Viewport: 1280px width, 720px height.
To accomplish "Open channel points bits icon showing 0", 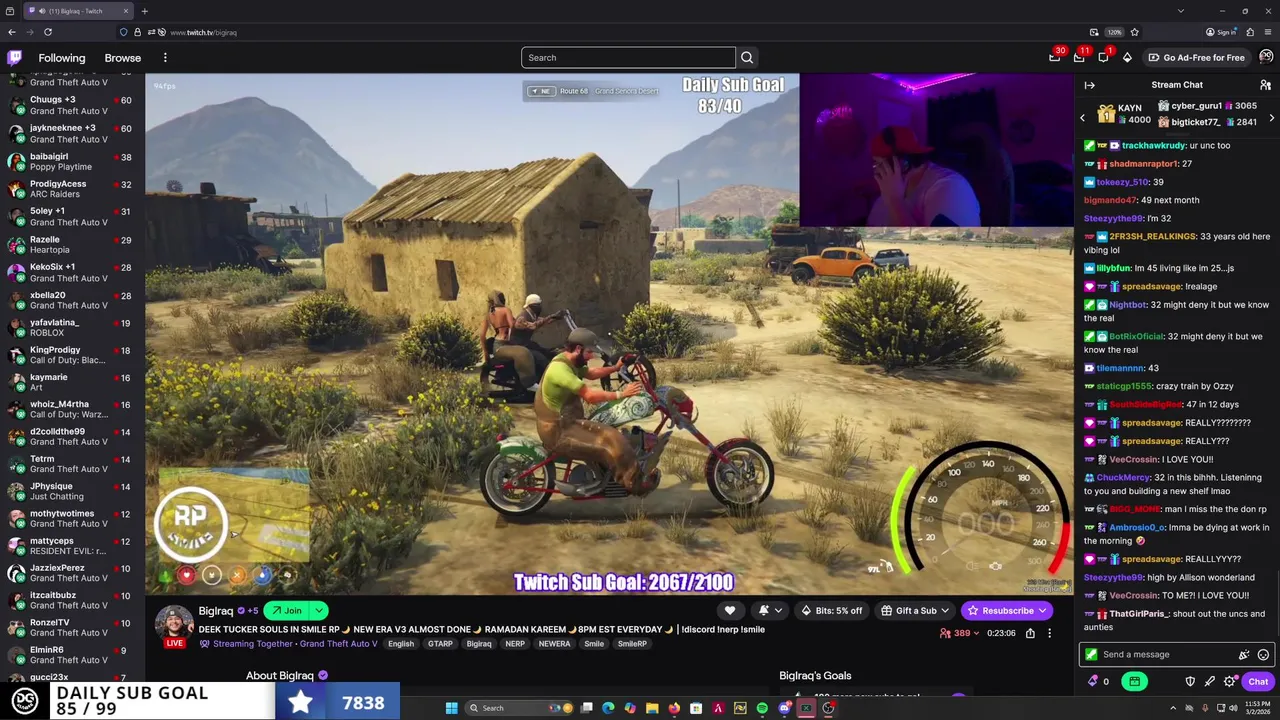I will coord(1098,682).
